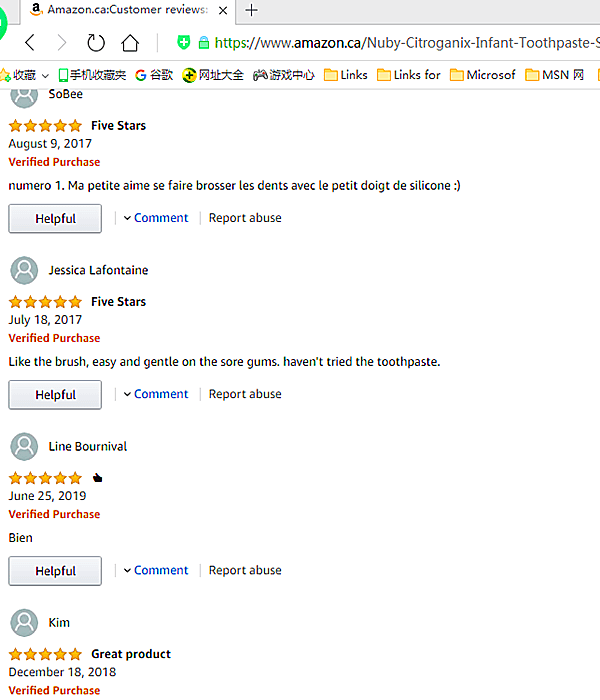The image size is (600, 700).
Task: Mark SoBee's review as Helpful
Action: pyautogui.click(x=55, y=219)
